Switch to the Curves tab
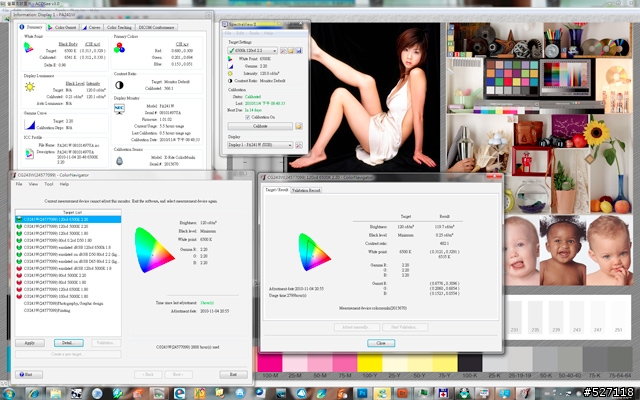The width and height of the screenshot is (640, 400). tap(91, 27)
